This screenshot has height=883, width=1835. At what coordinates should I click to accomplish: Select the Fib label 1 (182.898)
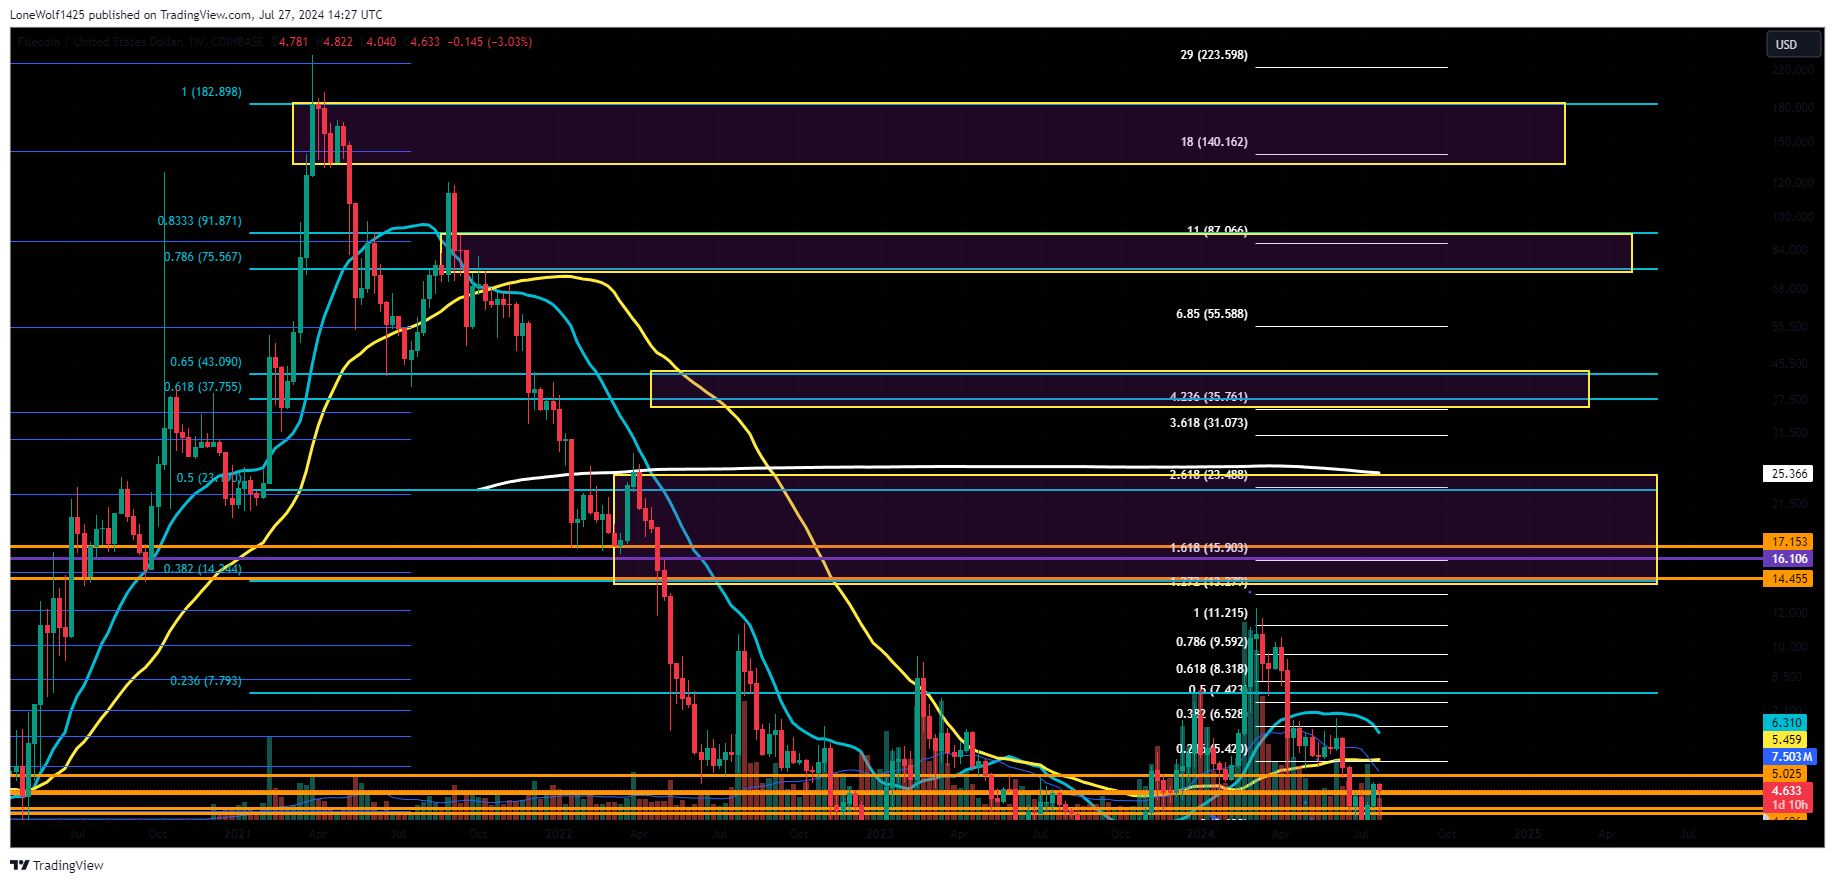[x=211, y=92]
